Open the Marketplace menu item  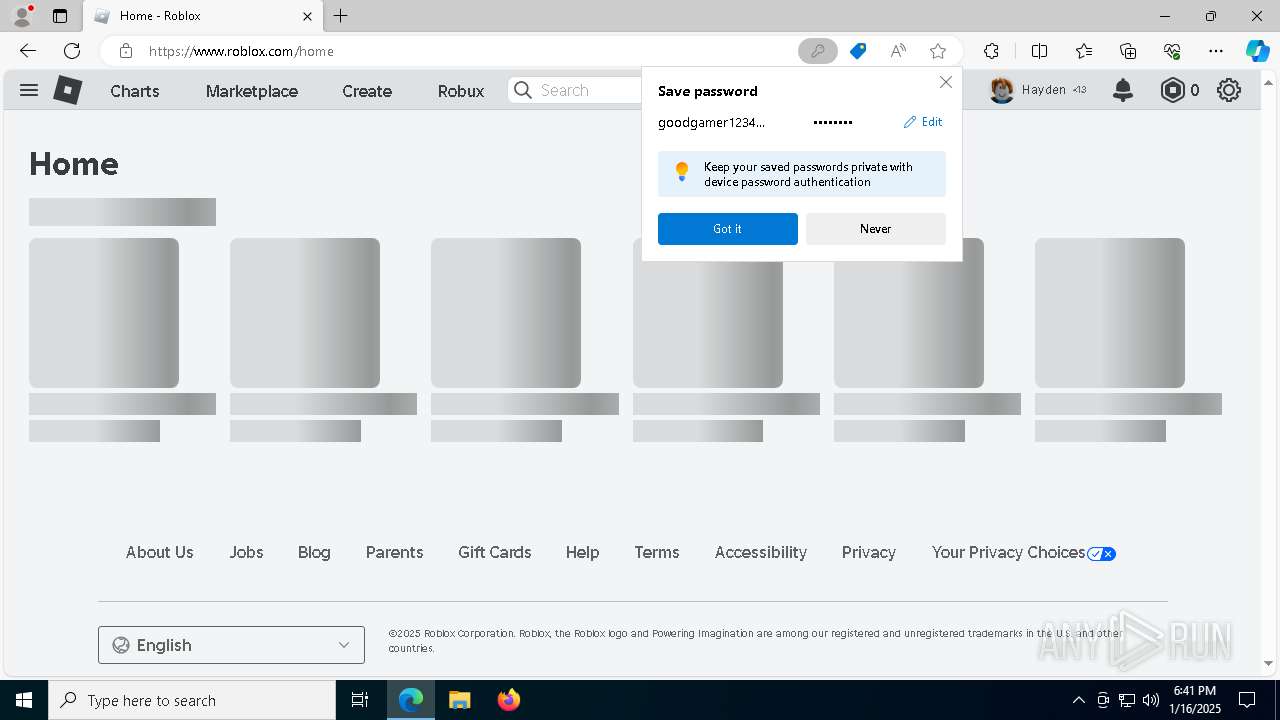pos(252,91)
